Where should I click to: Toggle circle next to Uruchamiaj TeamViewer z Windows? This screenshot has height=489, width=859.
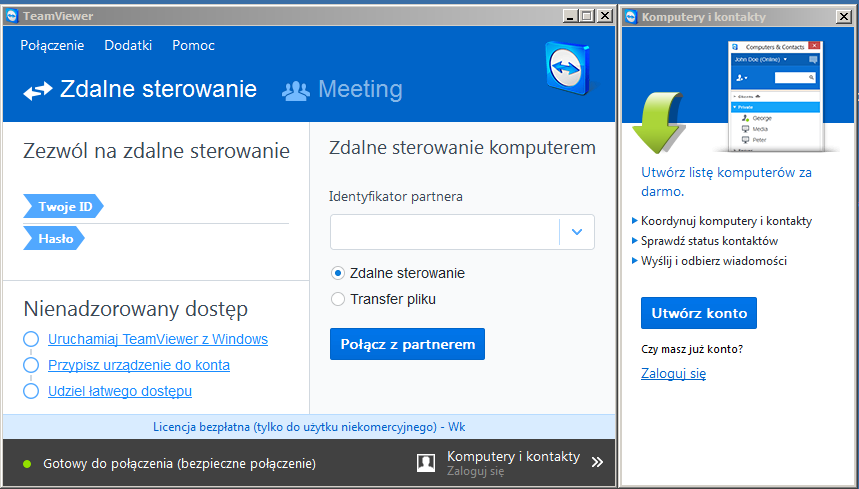pyautogui.click(x=31, y=339)
